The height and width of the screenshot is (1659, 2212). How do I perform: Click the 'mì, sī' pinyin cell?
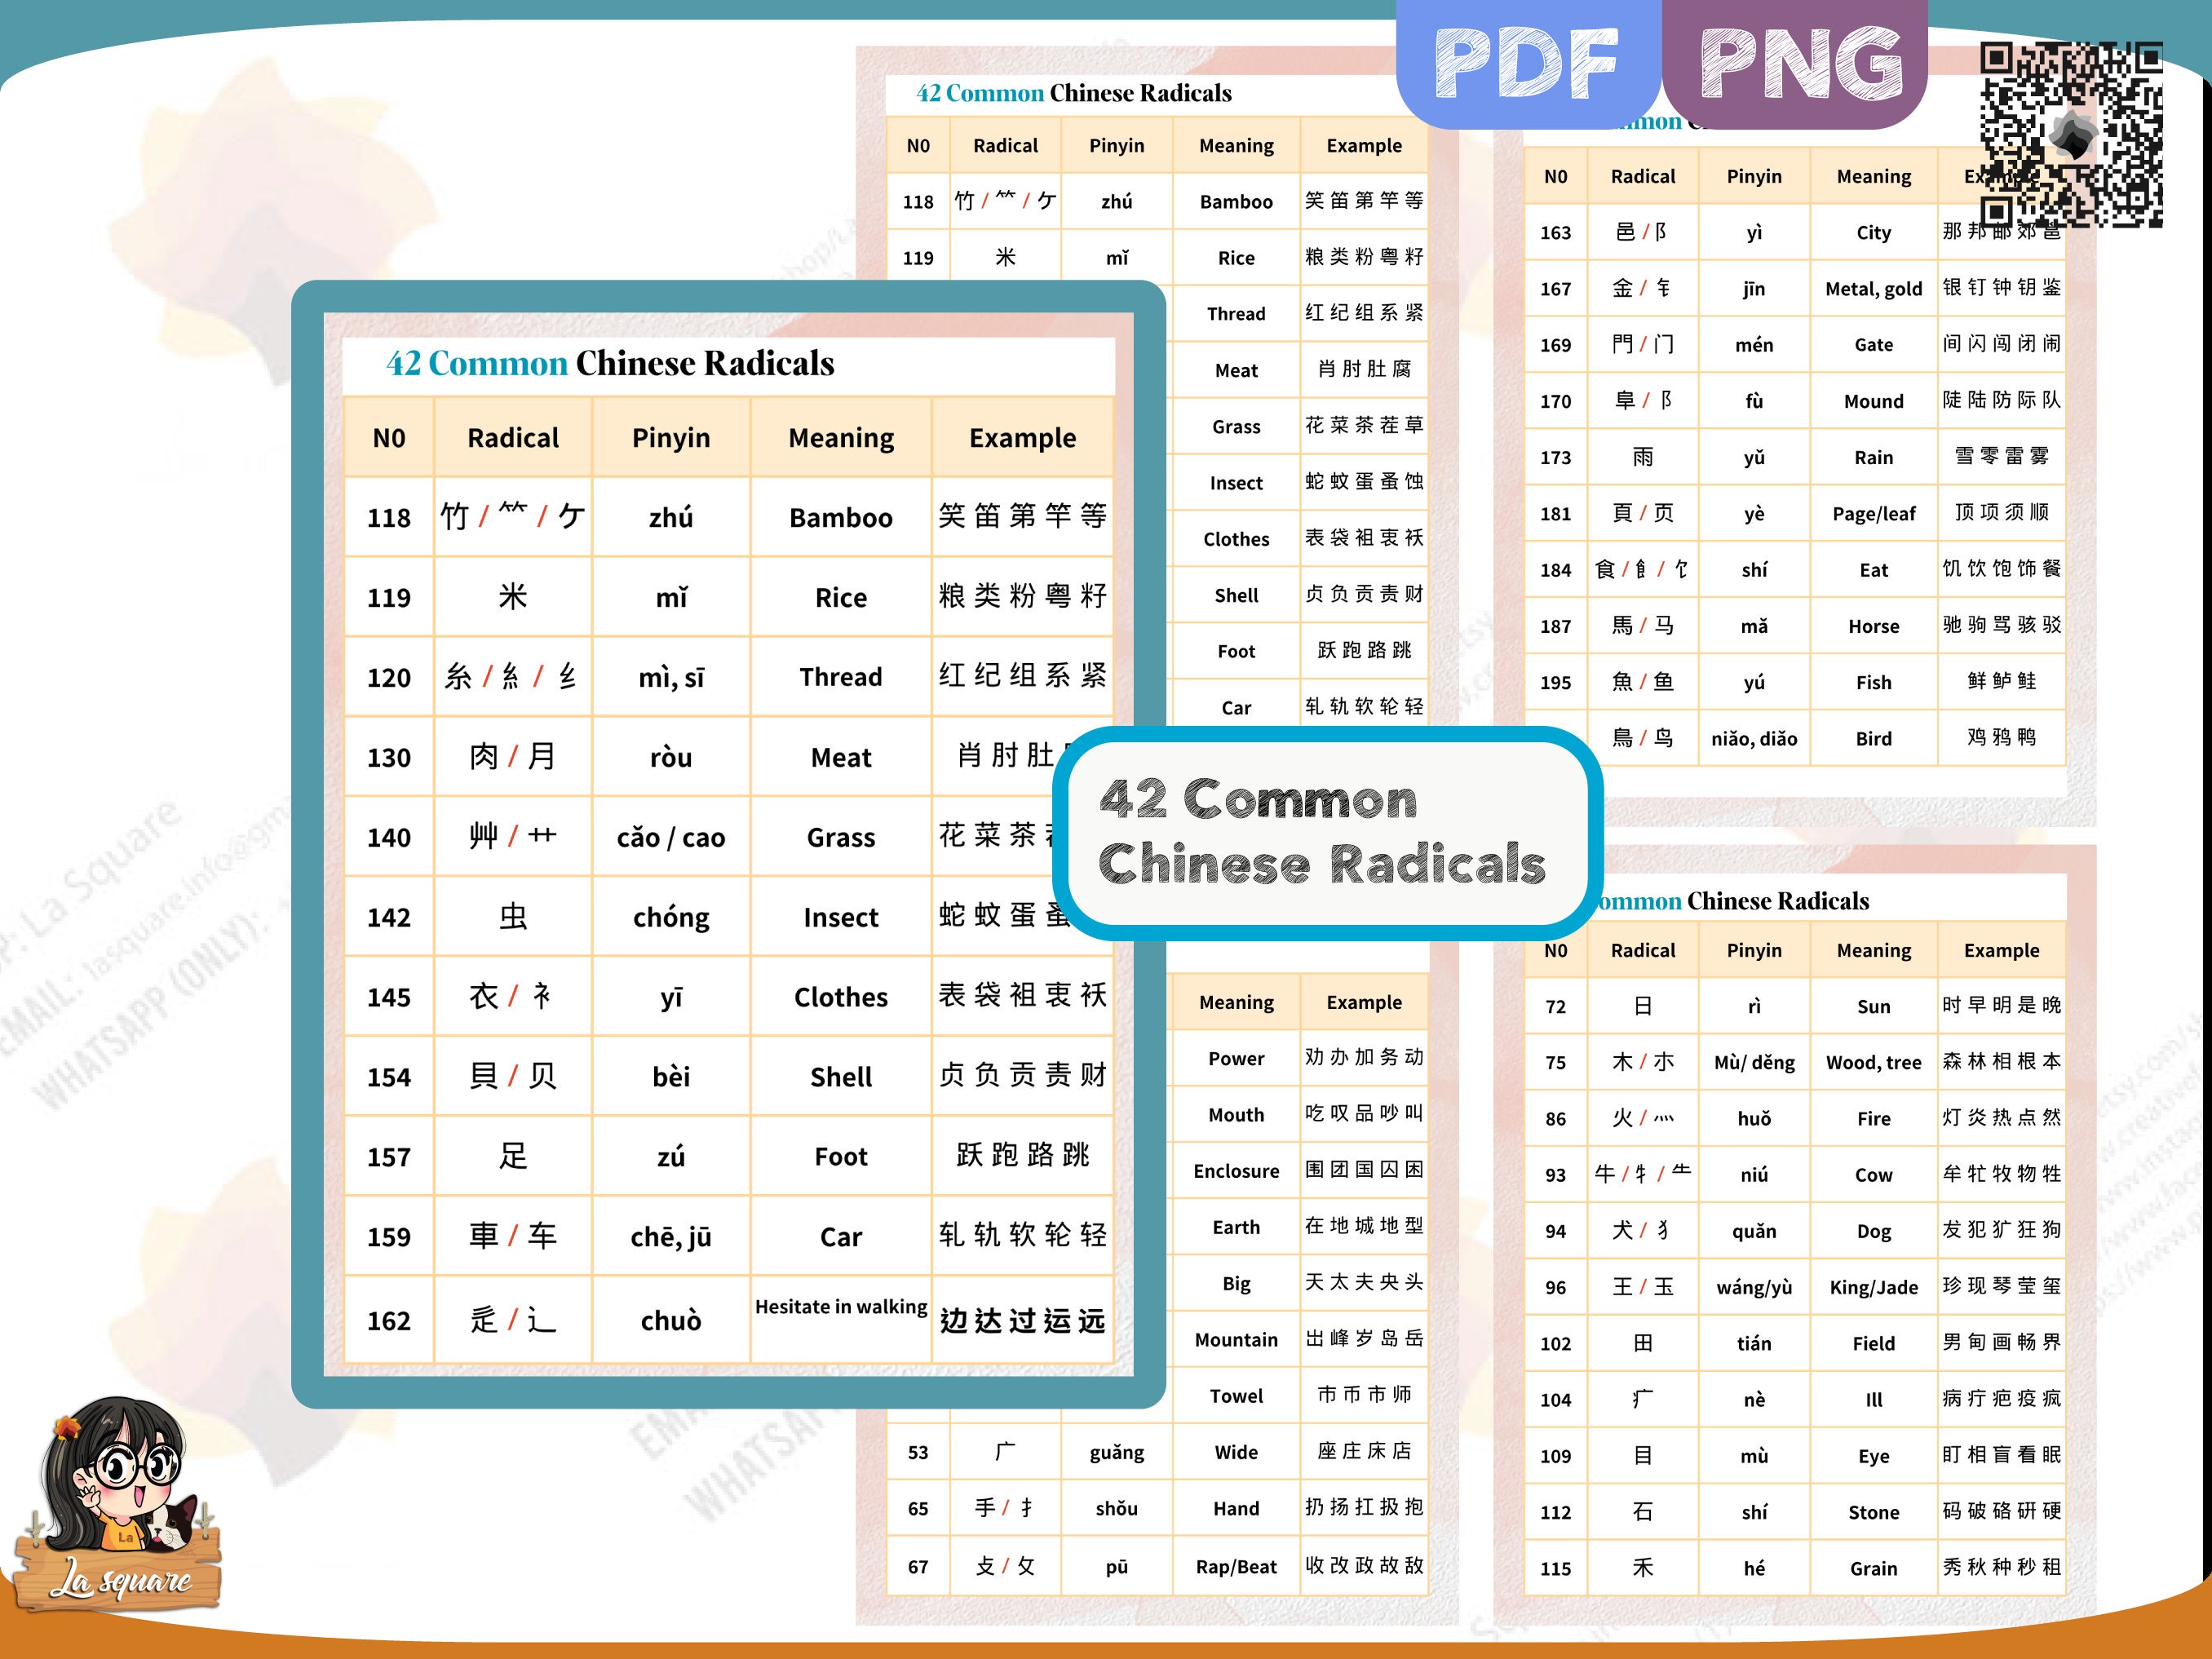coord(671,677)
